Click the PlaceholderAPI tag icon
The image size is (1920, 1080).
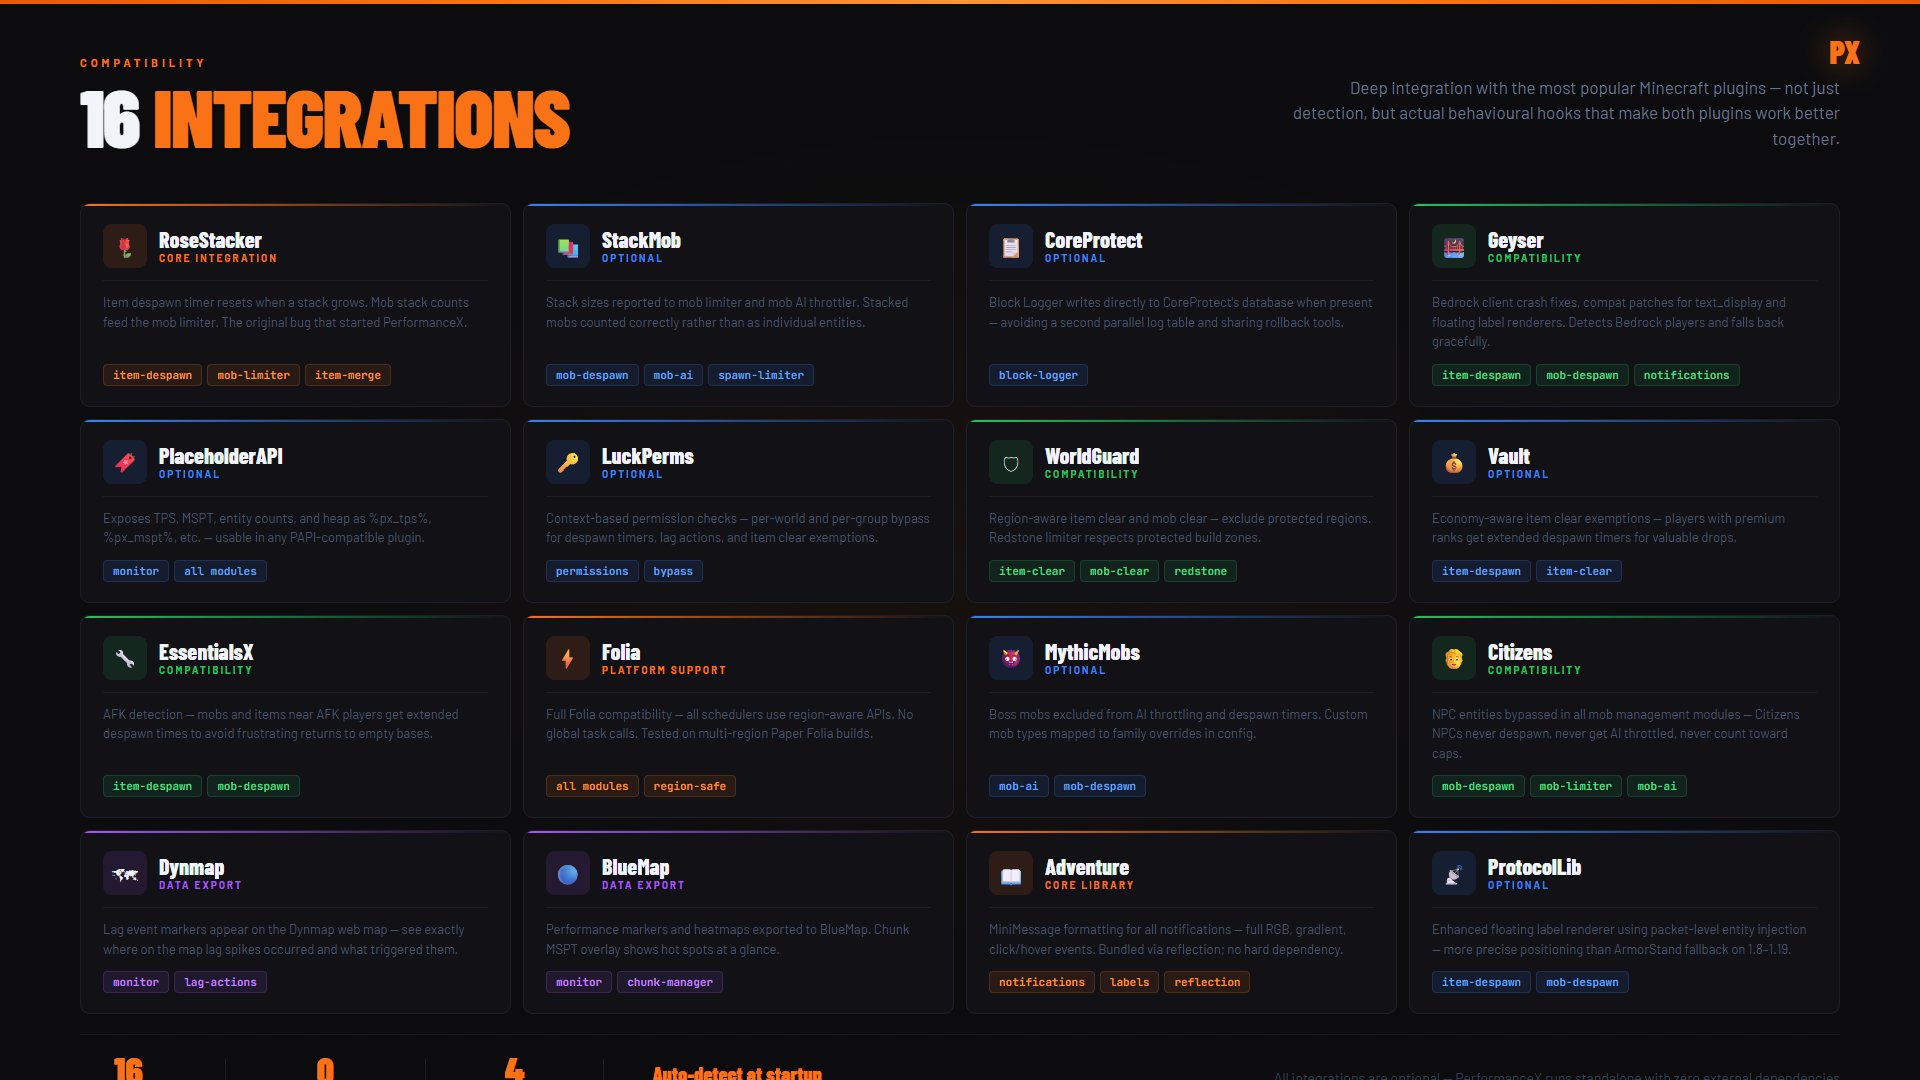125,462
